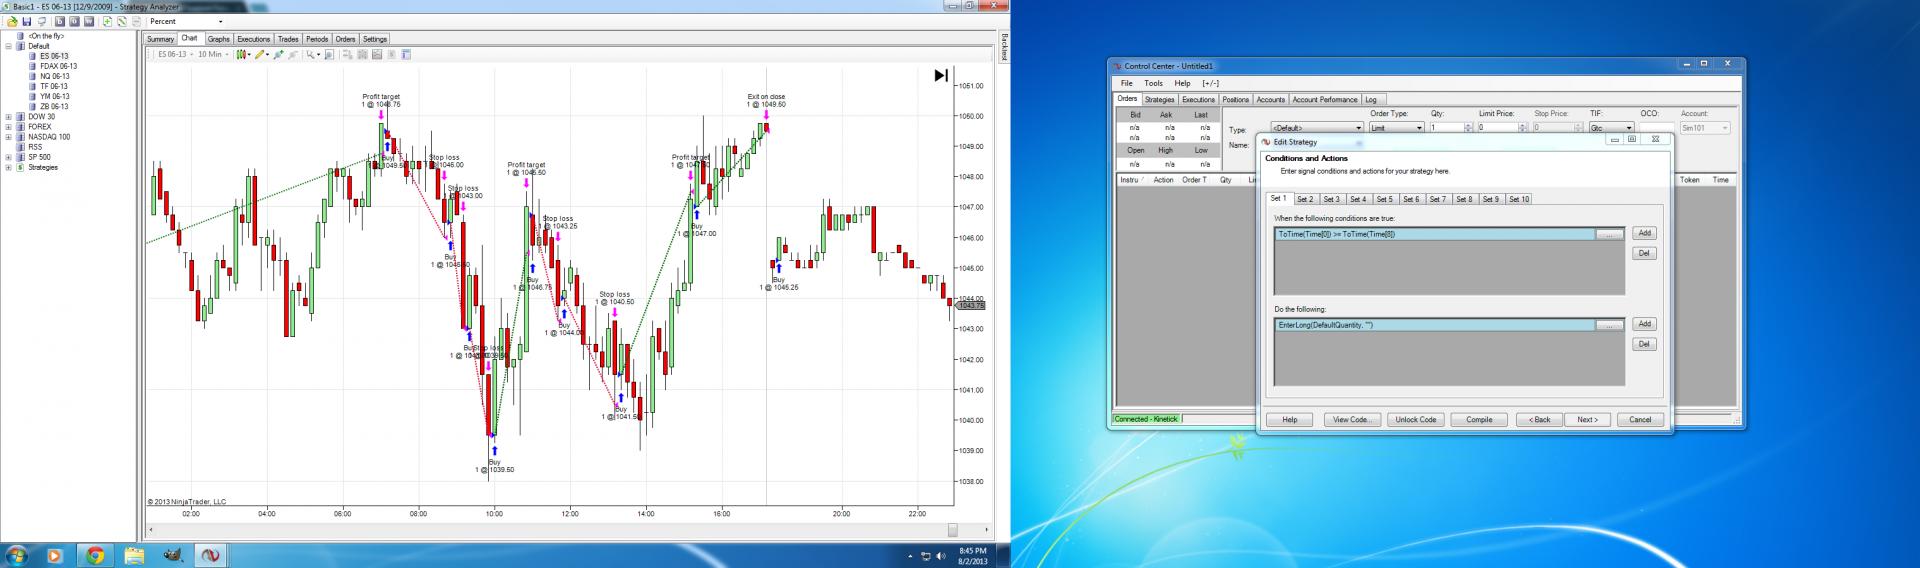Open Account Performance tab in Control Center

coord(1325,99)
